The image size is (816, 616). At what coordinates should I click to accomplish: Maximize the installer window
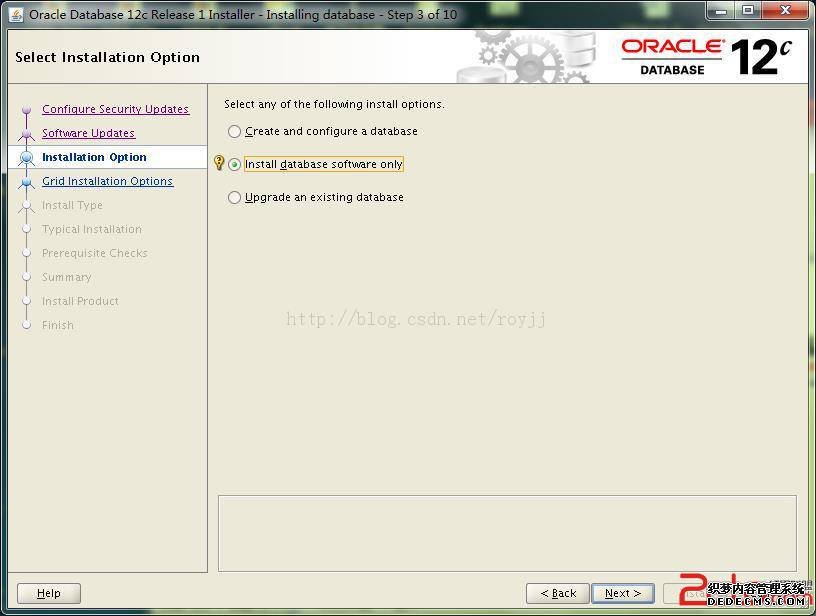tap(748, 11)
